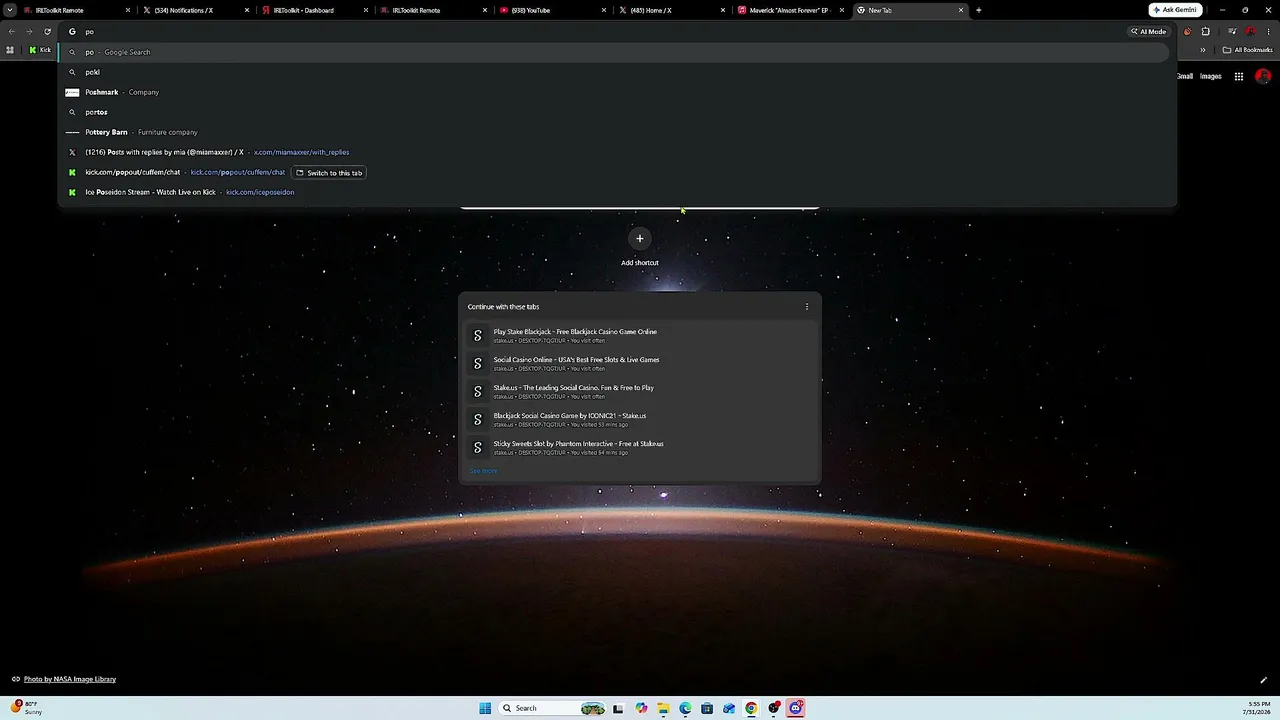
Task: Go back to the previous page
Action: tap(12, 31)
